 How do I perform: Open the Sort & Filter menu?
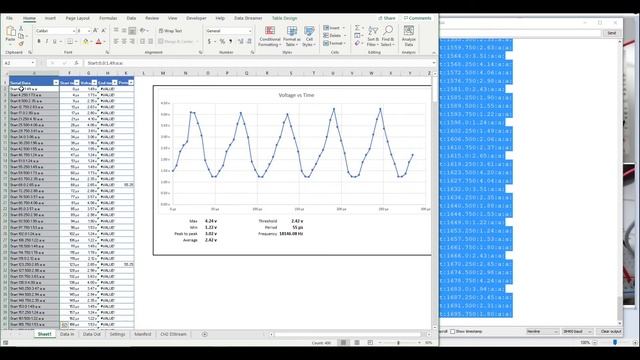click(x=373, y=36)
